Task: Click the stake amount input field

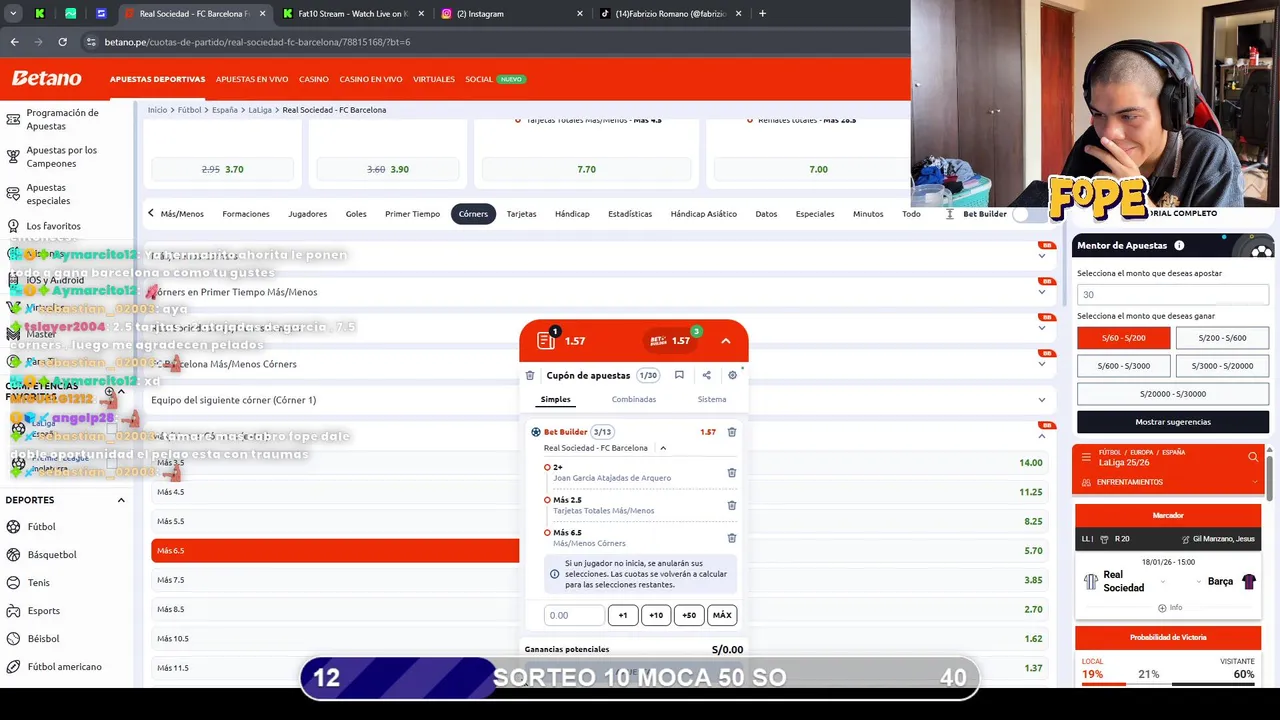Action: pyautogui.click(x=574, y=615)
